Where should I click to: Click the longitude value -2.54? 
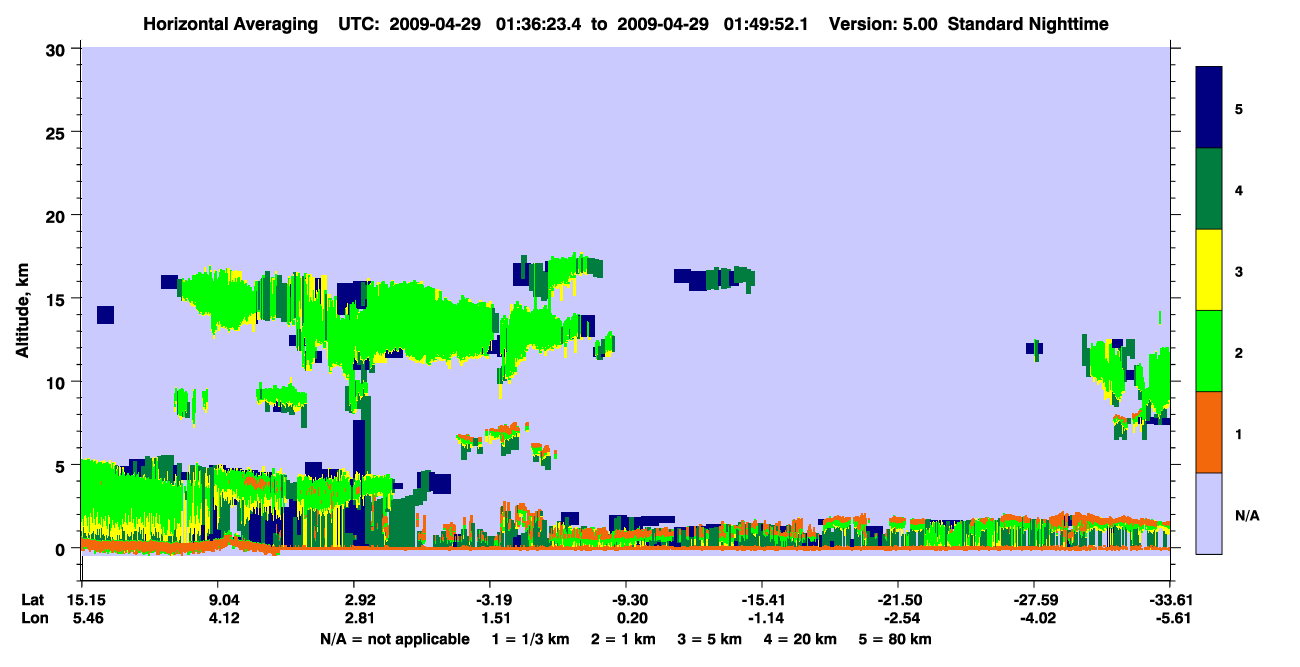(901, 619)
